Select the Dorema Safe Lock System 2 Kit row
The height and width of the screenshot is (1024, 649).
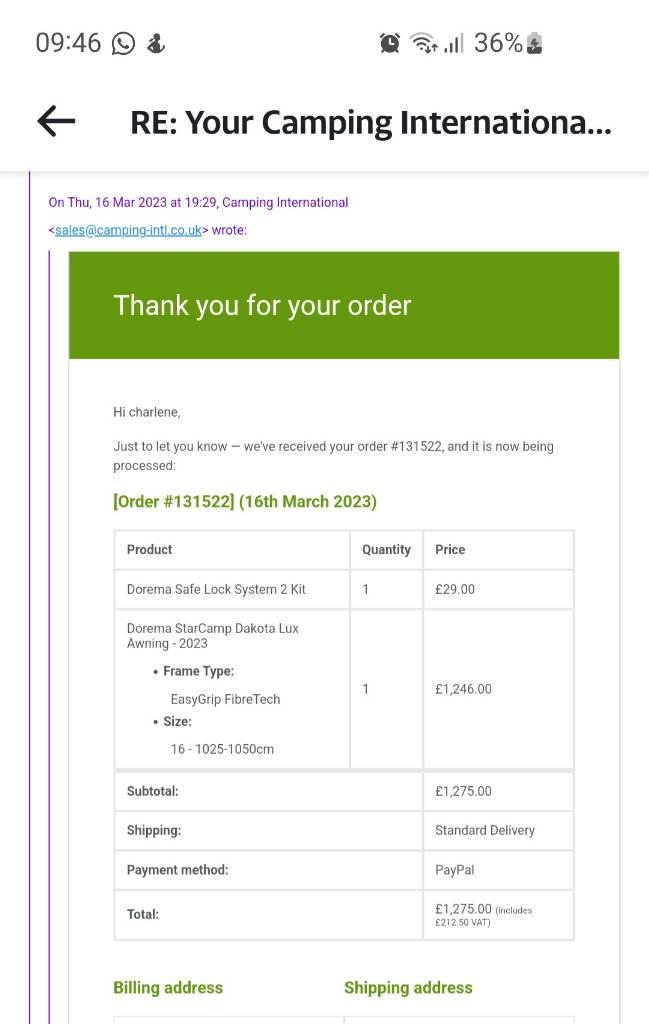pos(344,589)
